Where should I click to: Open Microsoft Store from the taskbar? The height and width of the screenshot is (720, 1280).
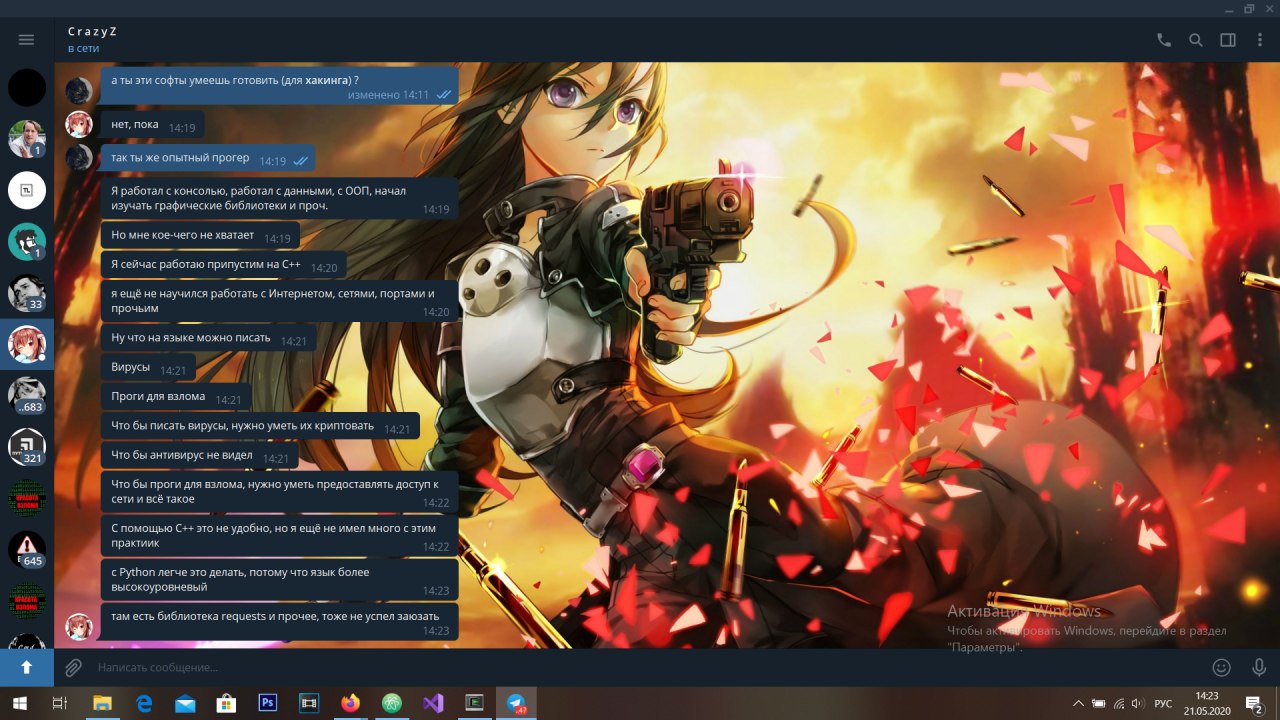(226, 703)
